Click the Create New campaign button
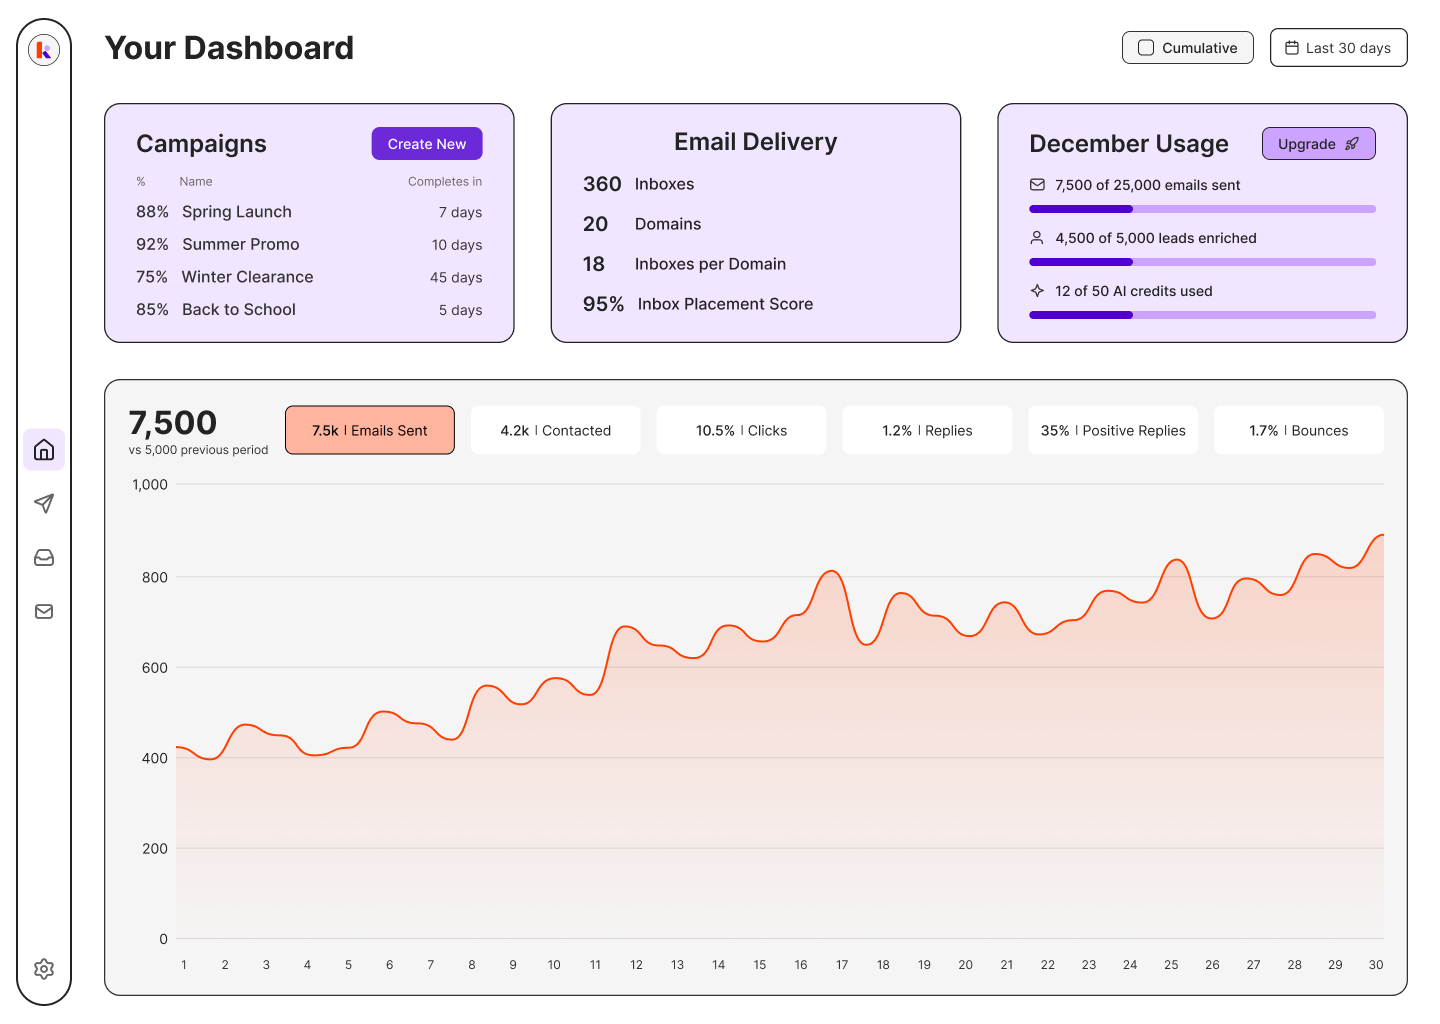 point(427,144)
